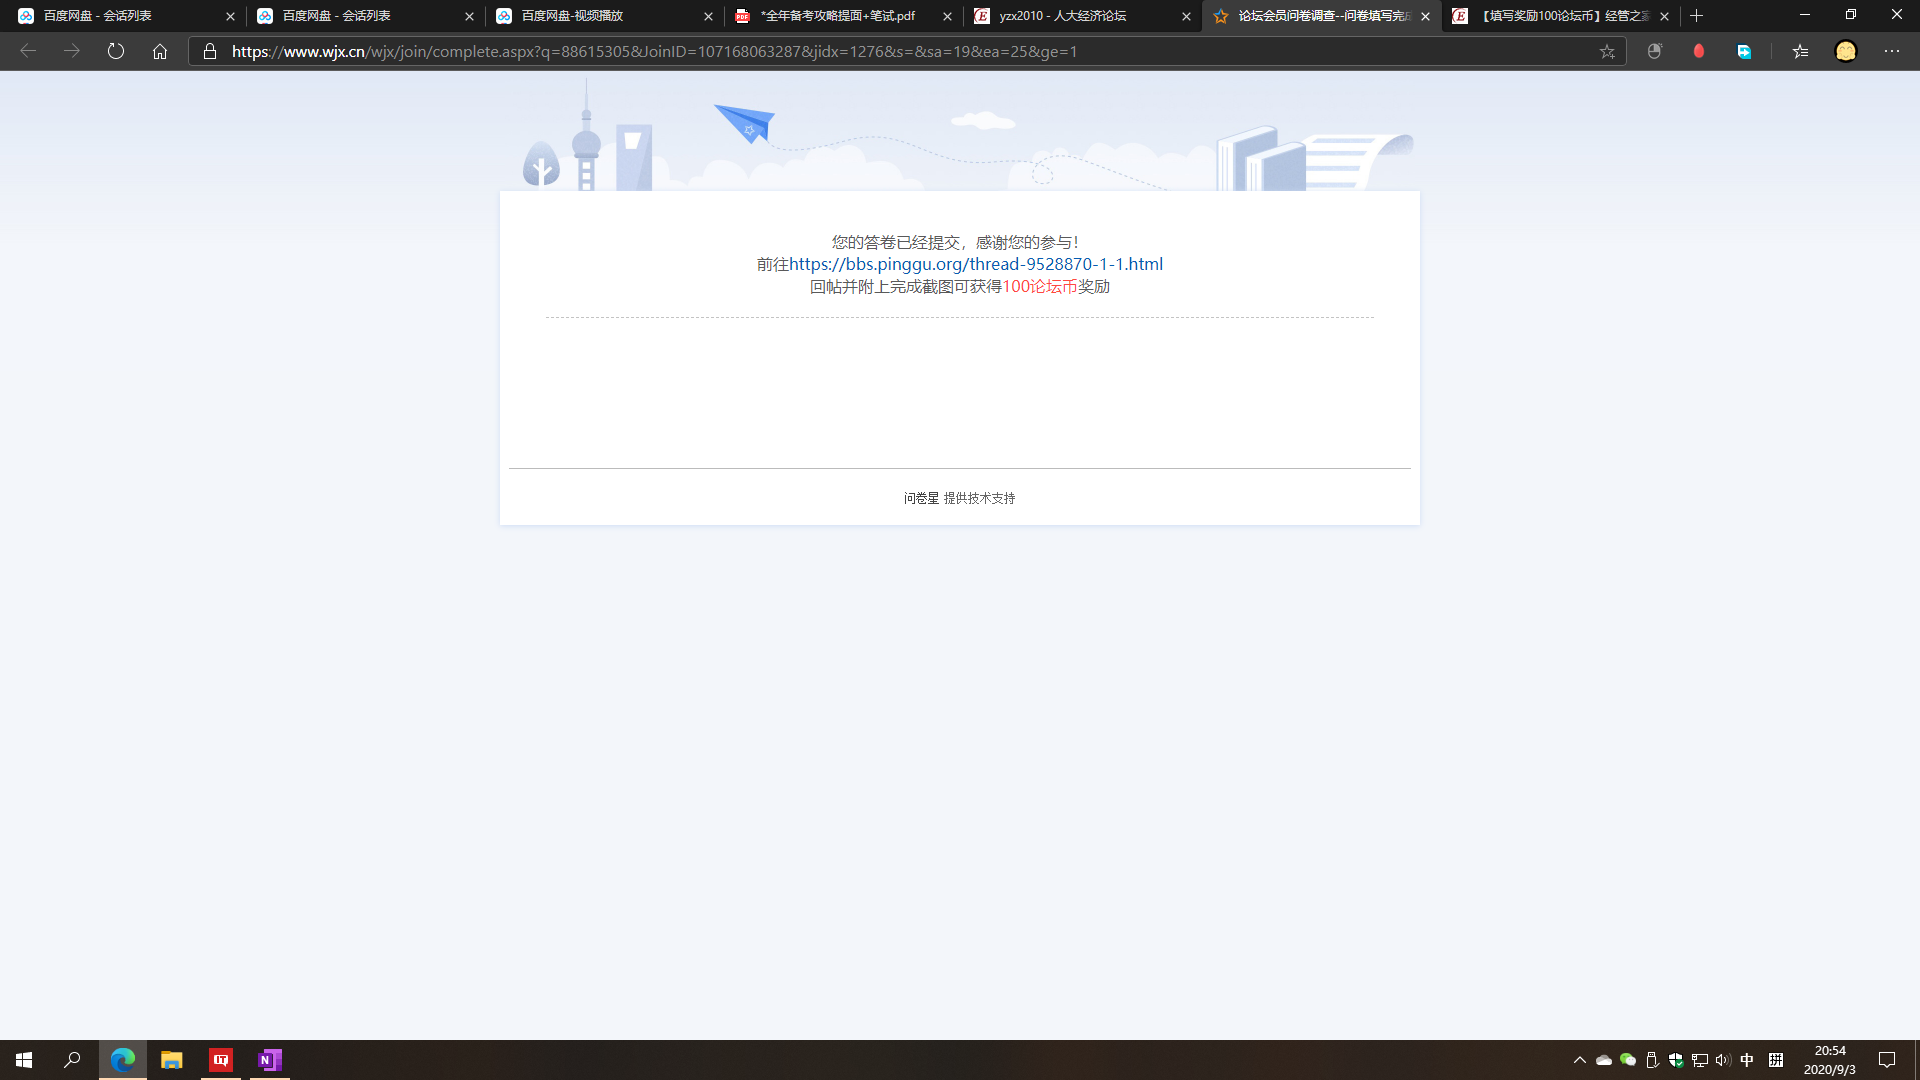Open OneNote from the taskbar
Image resolution: width=1920 pixels, height=1080 pixels.
[269, 1060]
